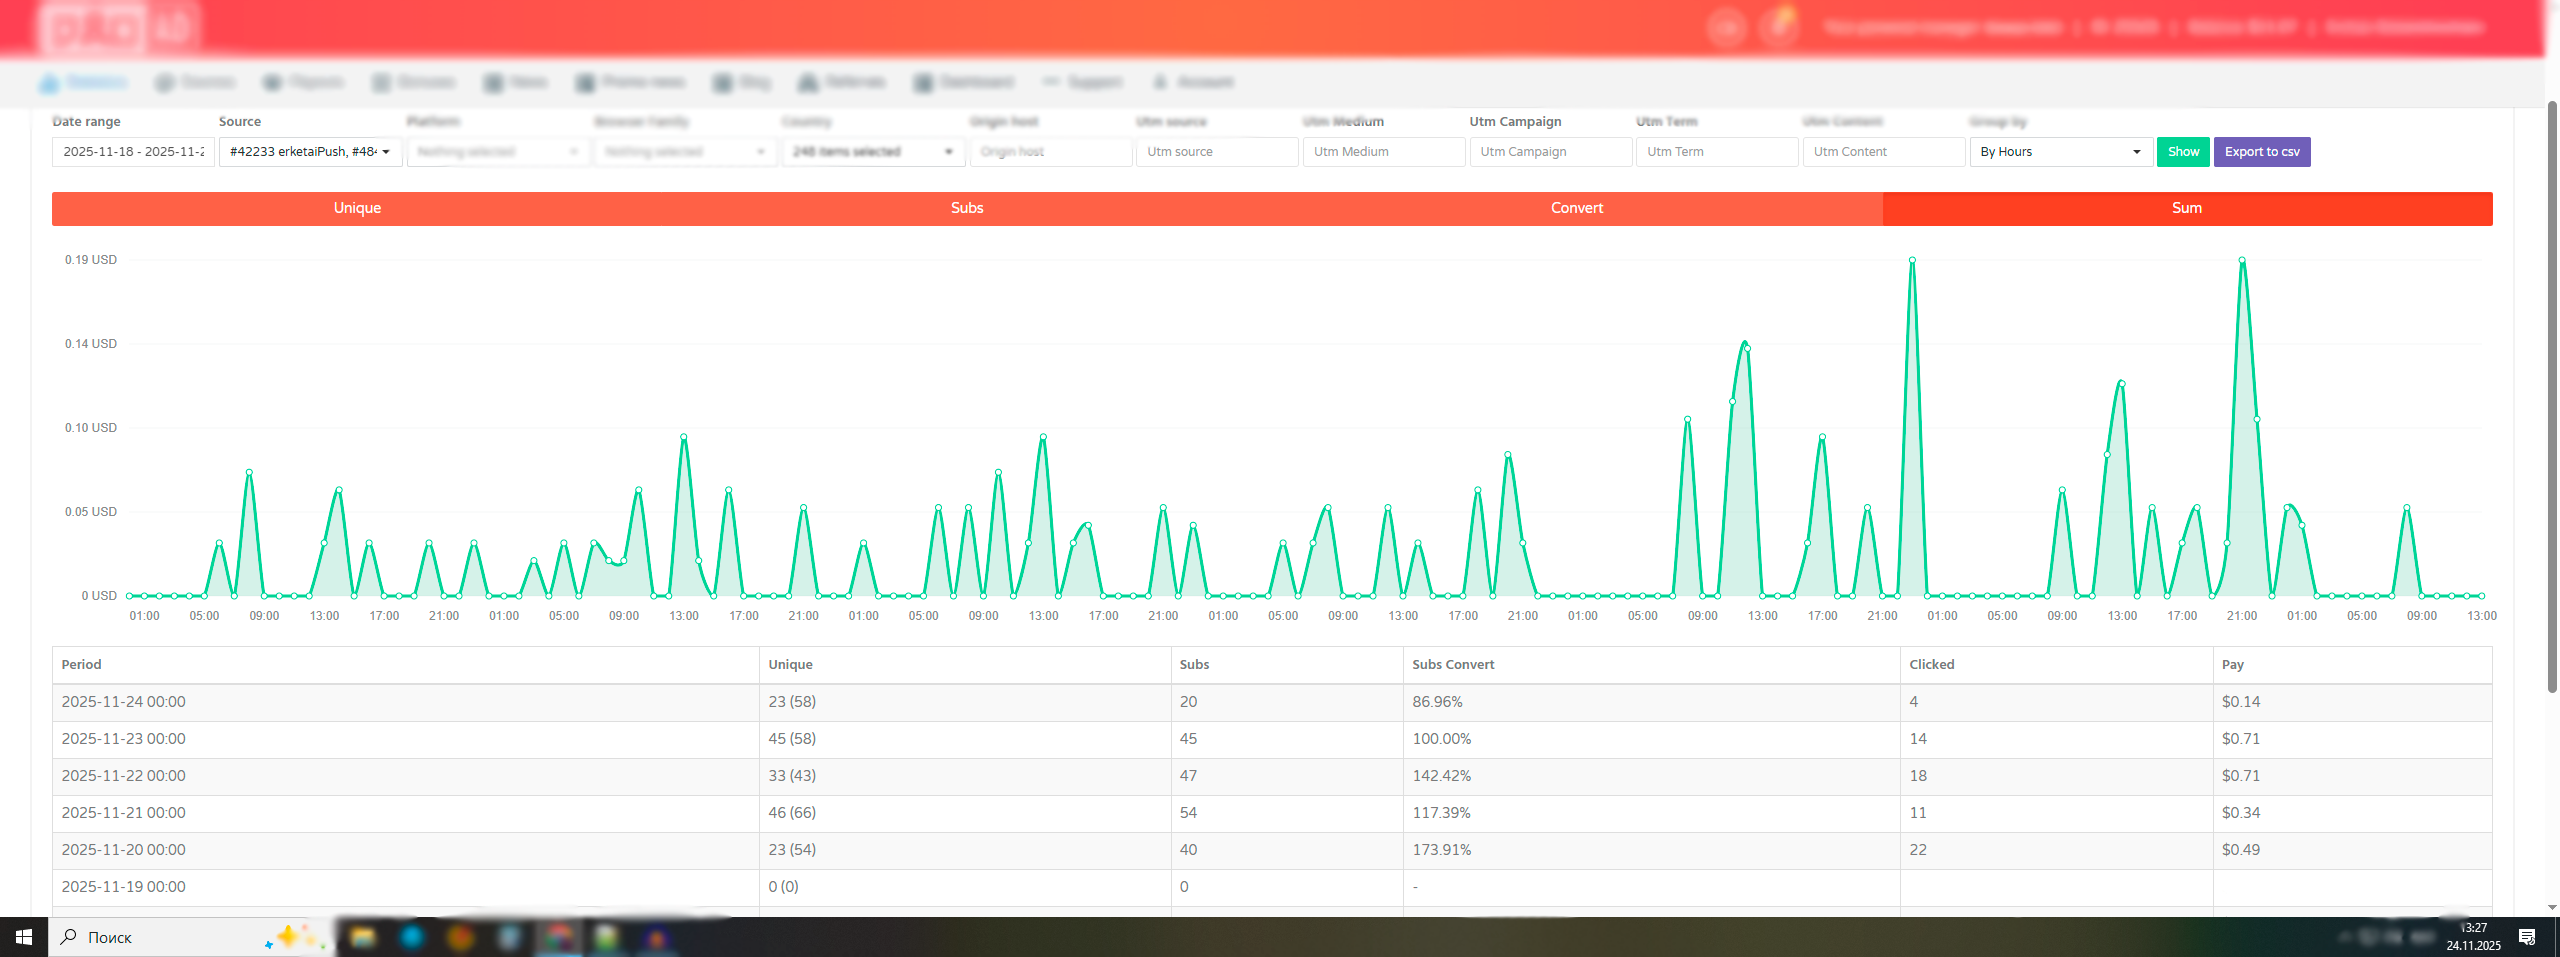Open the Statistics section in the navigation bar
The width and height of the screenshot is (2560, 957).
(x=85, y=82)
